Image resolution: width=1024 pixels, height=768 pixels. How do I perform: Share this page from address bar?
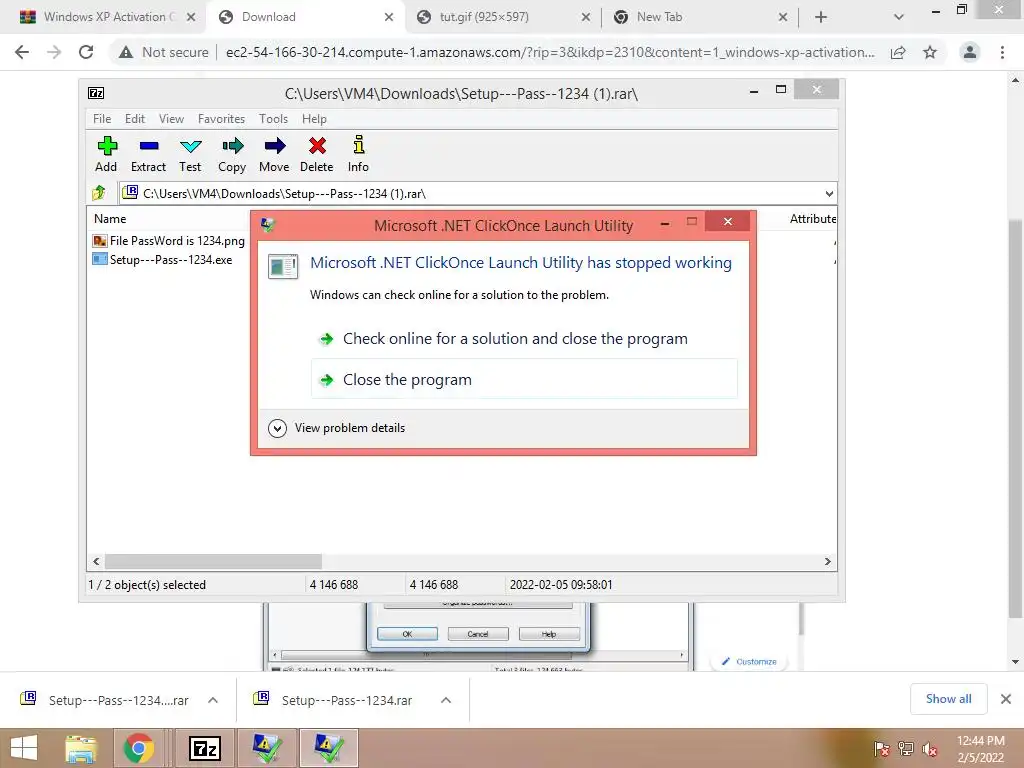(898, 52)
